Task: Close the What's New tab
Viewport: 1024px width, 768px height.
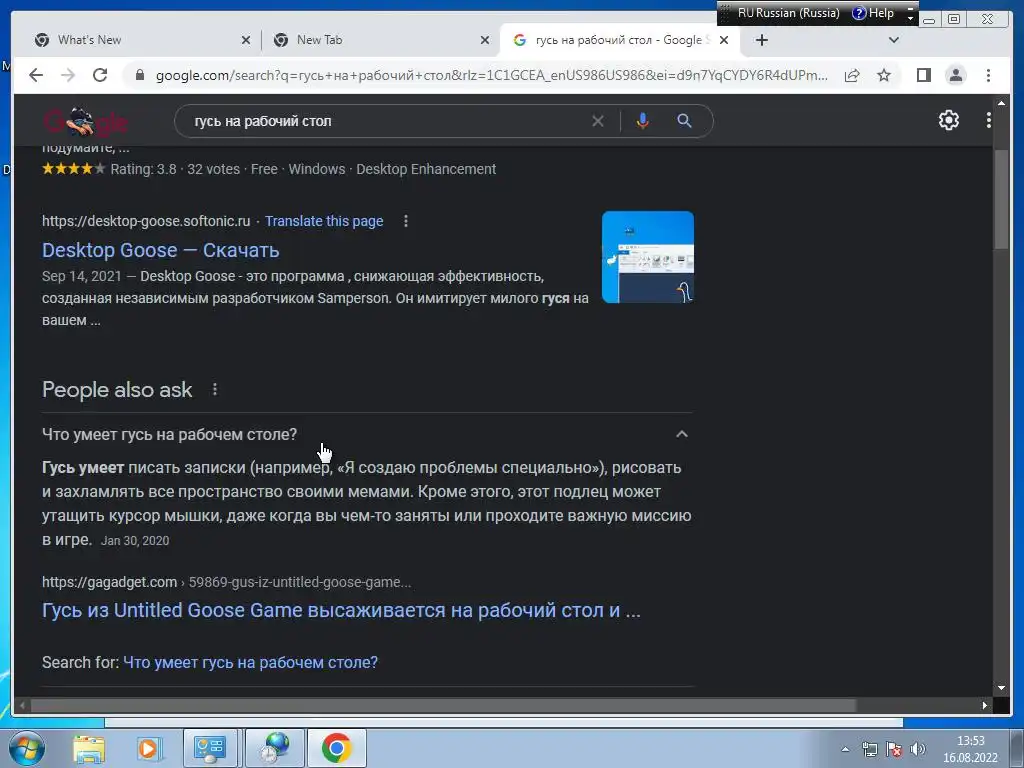Action: [x=246, y=40]
